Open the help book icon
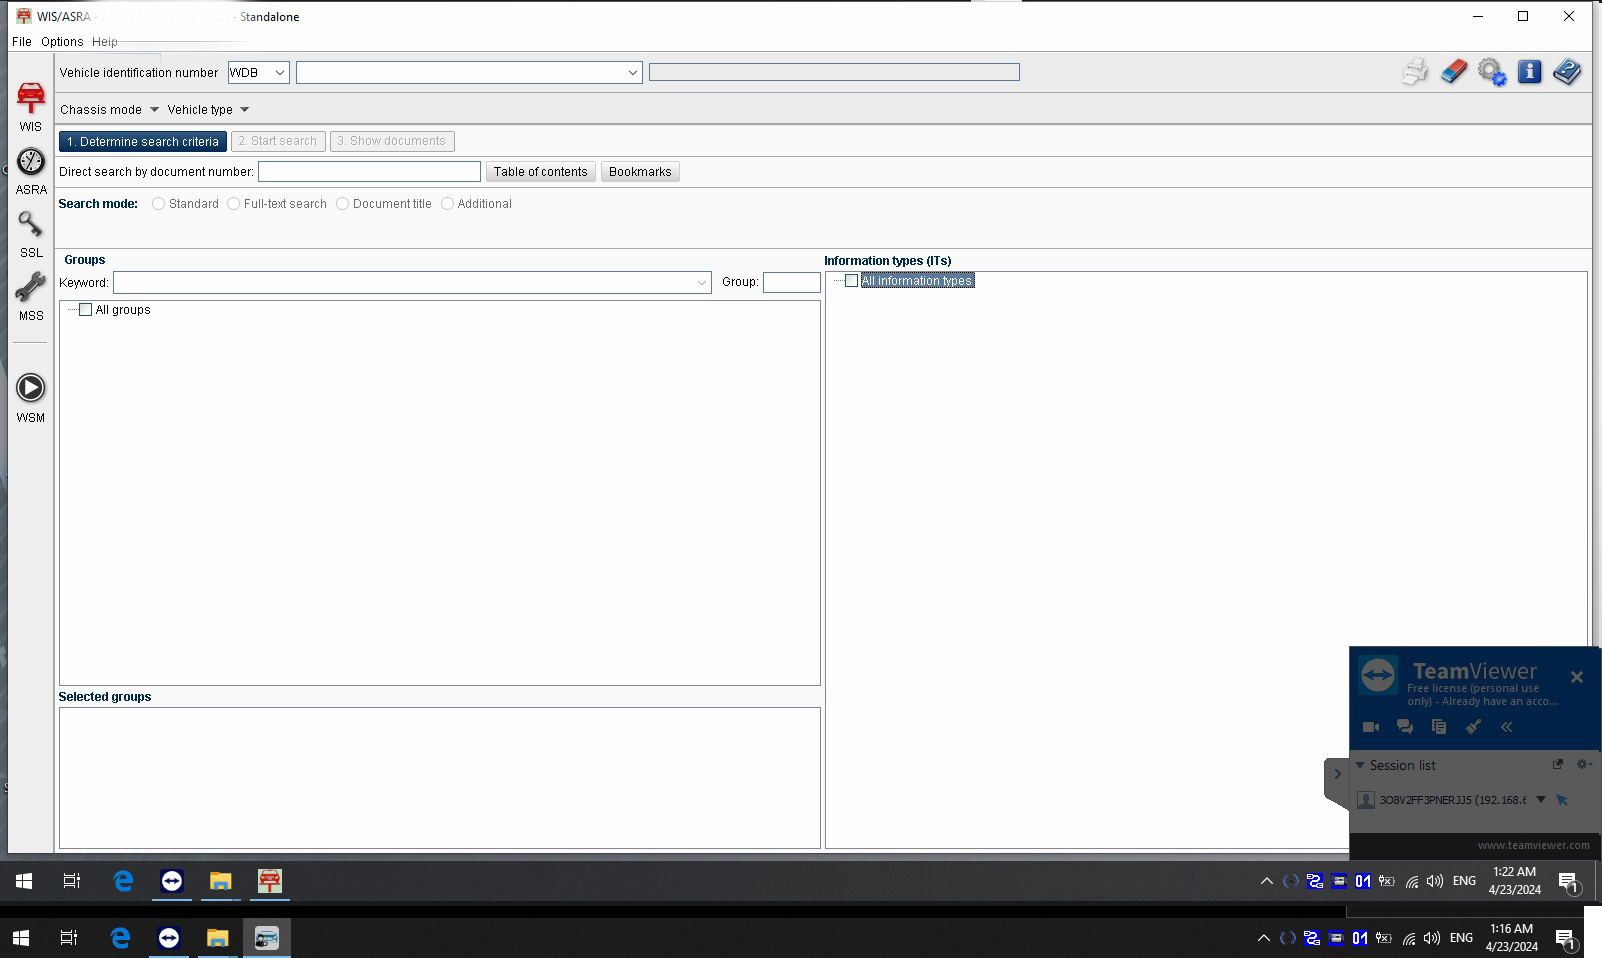The height and width of the screenshot is (958, 1602). (1567, 72)
